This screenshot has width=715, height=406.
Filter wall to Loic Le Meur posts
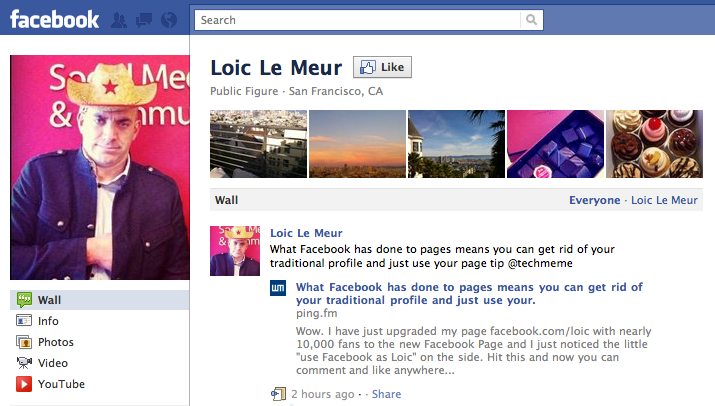tap(664, 200)
